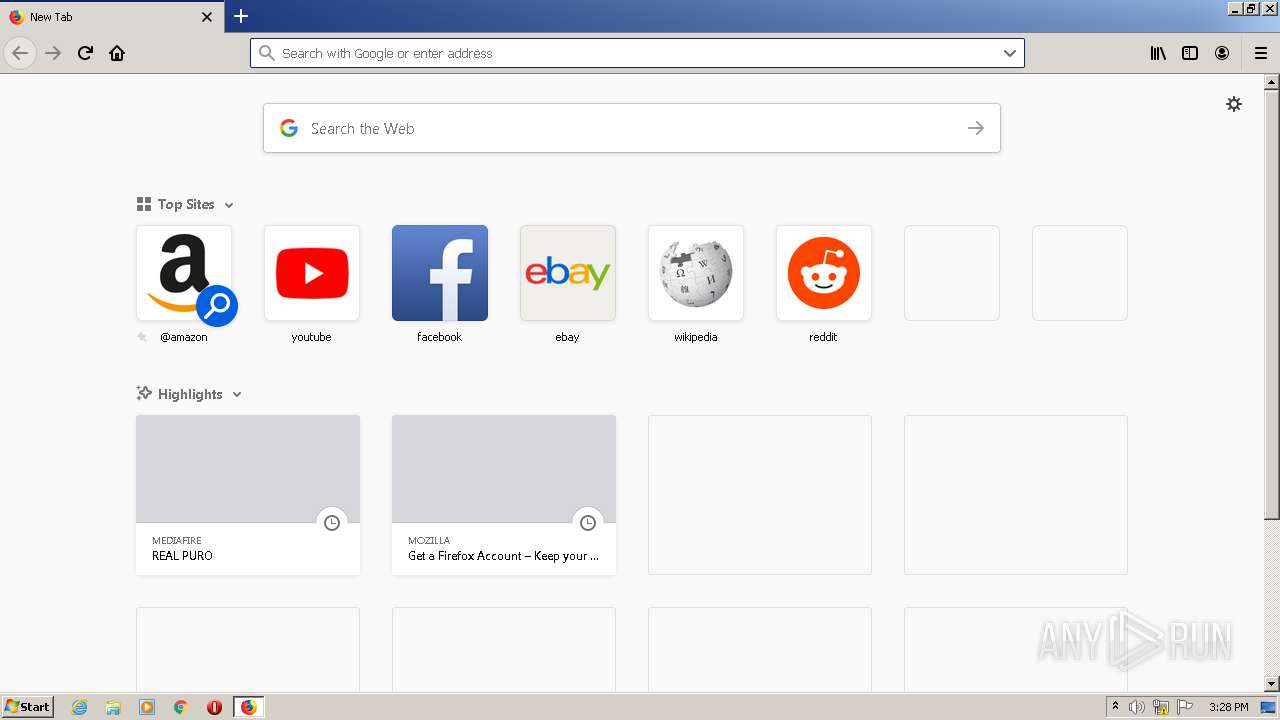Go back using the back arrow button
Viewport: 1280px width, 720px height.
pos(20,53)
